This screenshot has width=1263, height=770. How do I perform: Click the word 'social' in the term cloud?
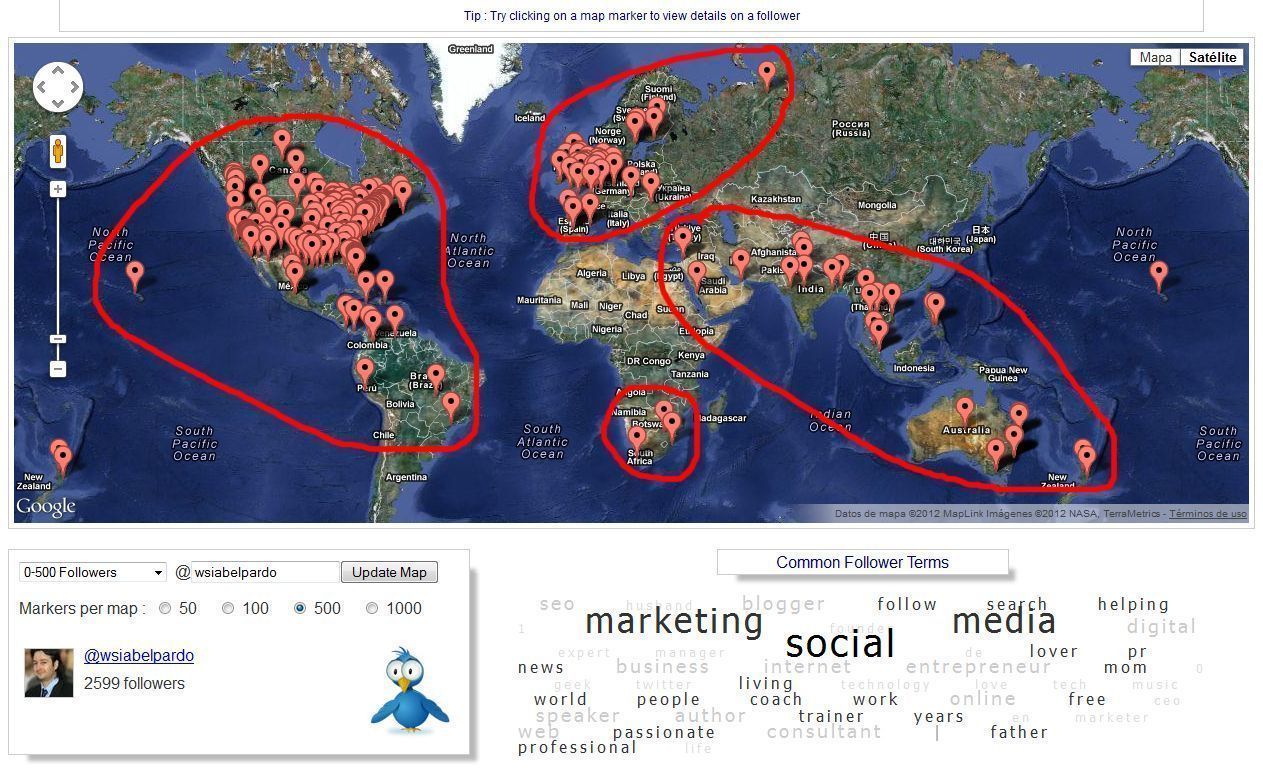840,644
